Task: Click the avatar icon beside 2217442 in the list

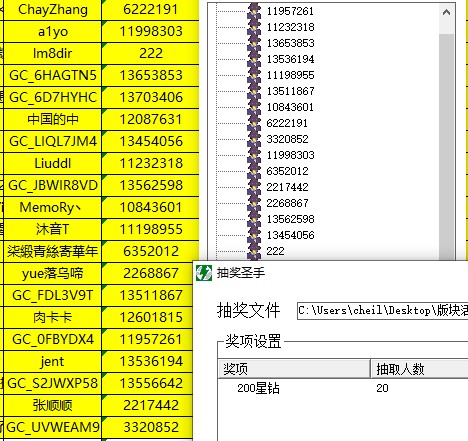Action: [x=254, y=187]
